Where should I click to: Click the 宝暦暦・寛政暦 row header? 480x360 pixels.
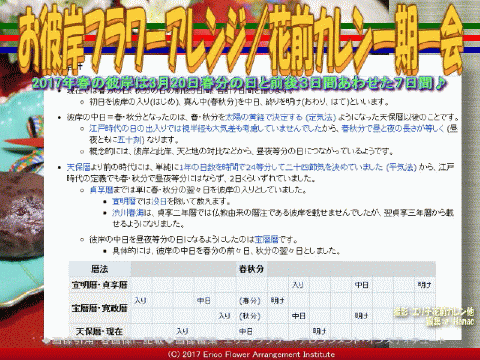(100, 308)
